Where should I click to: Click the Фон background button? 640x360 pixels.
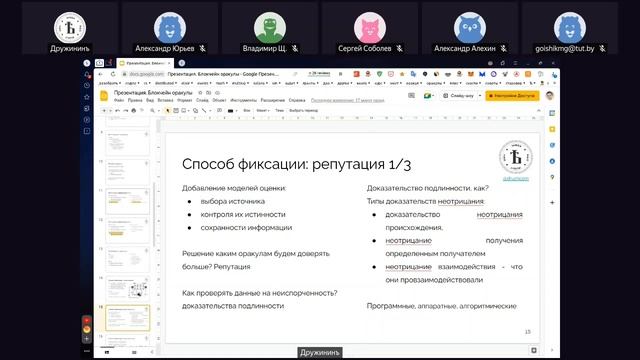point(247,111)
